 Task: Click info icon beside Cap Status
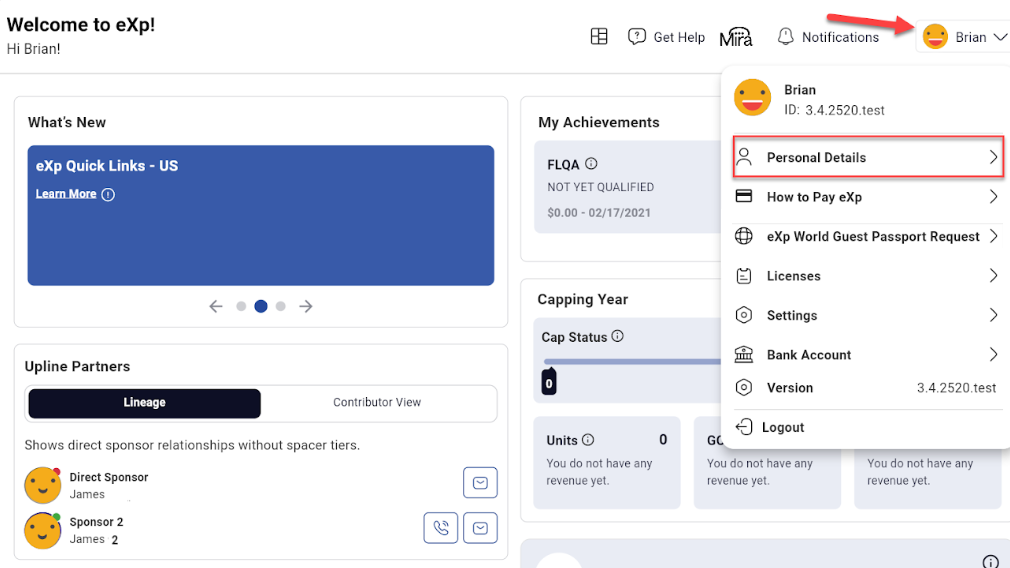pyautogui.click(x=618, y=337)
